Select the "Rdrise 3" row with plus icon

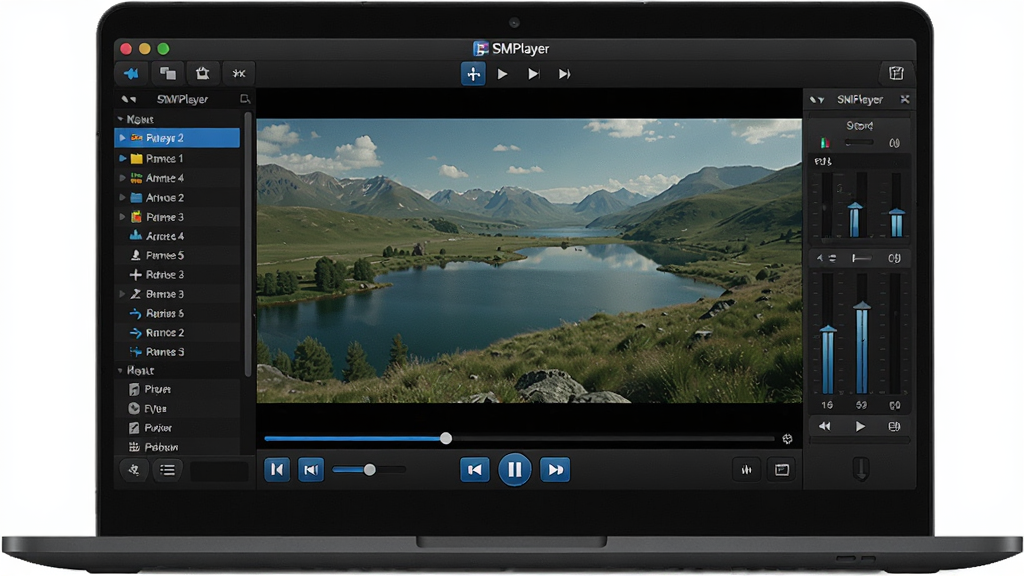tap(178, 274)
